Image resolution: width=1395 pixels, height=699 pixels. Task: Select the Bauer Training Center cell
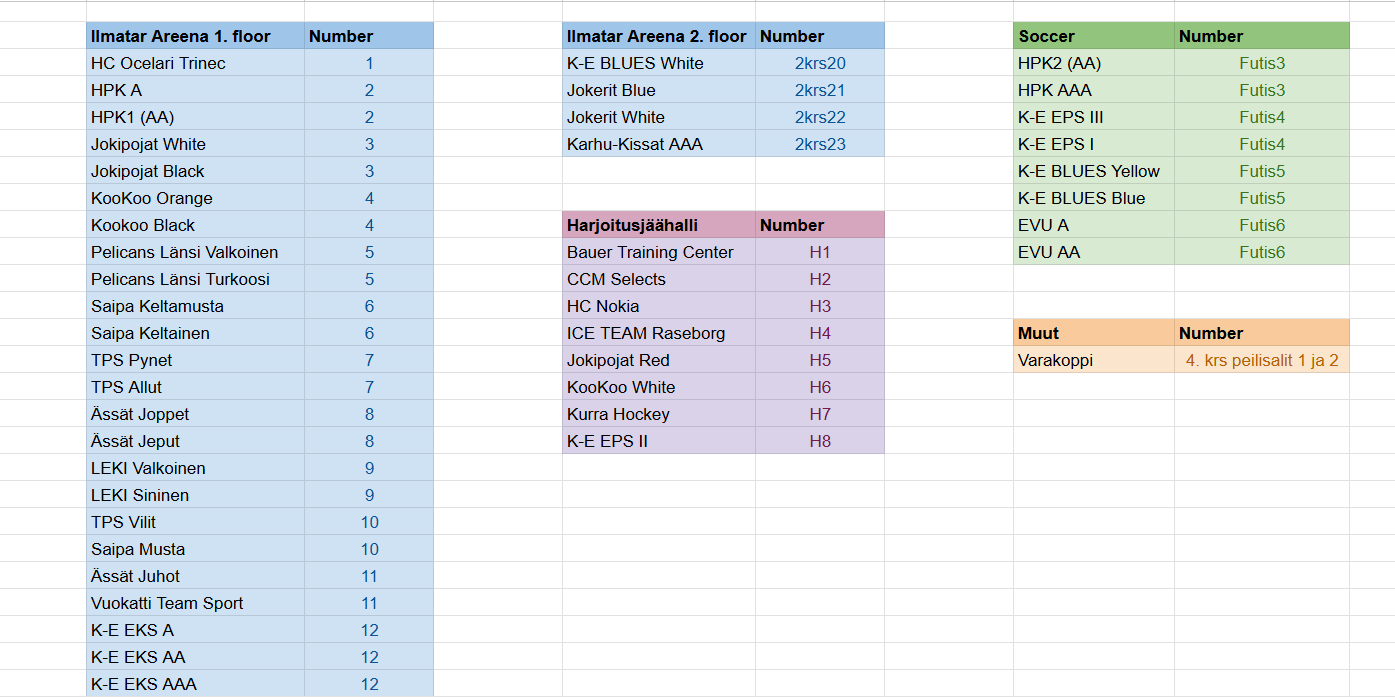[650, 252]
